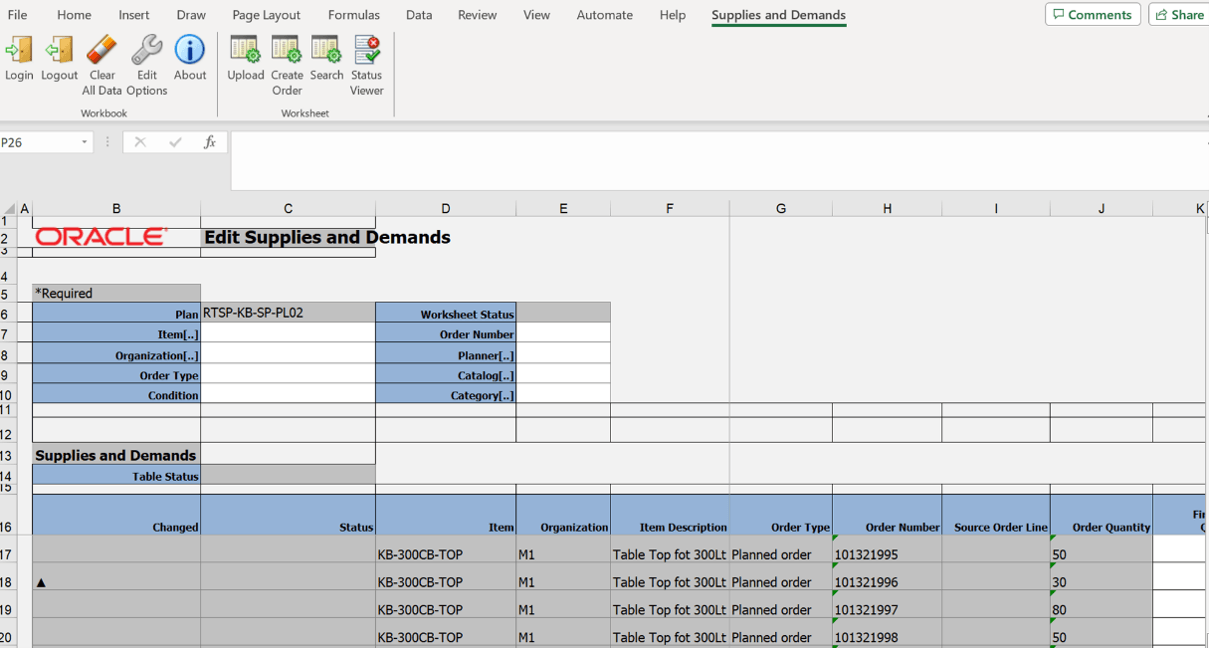The width and height of the screenshot is (1209, 648).
Task: Click the Catalog[..] input cell
Action: pos(563,375)
